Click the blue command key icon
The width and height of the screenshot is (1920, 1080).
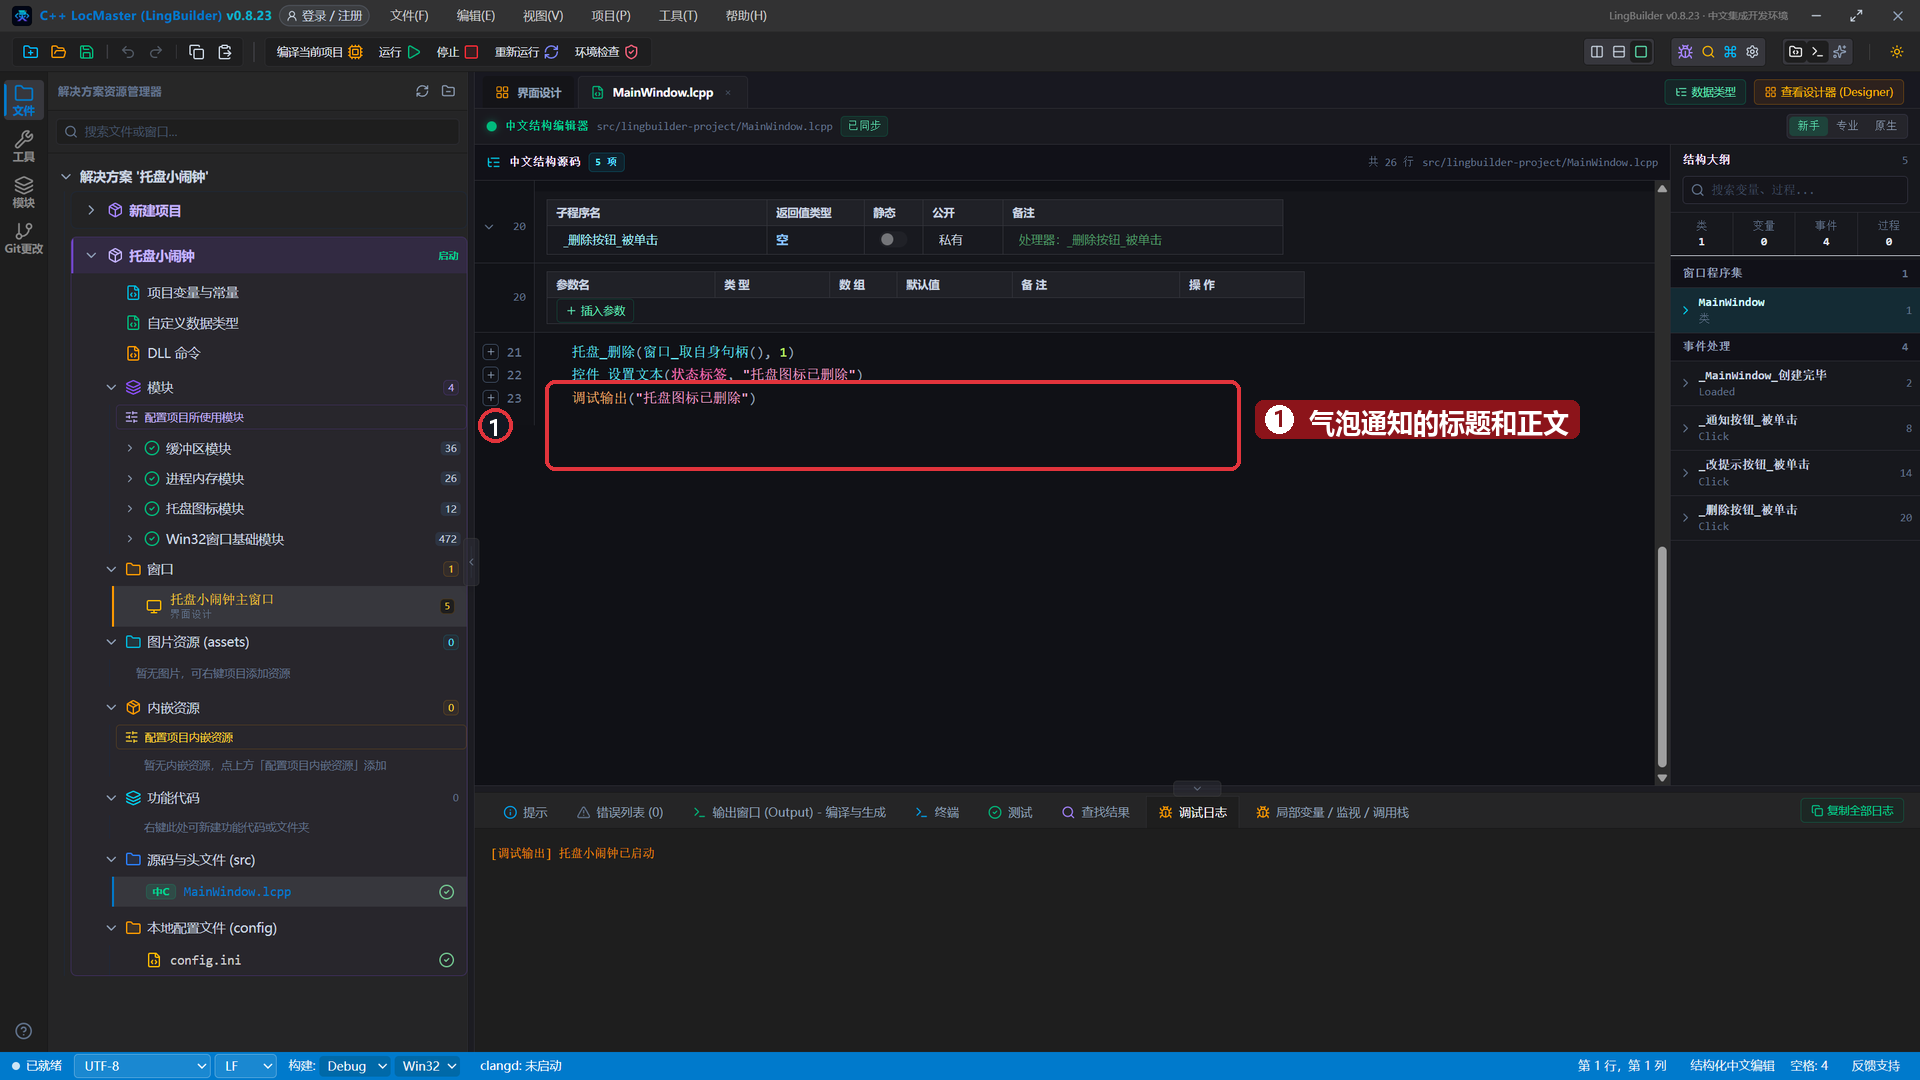point(1730,52)
